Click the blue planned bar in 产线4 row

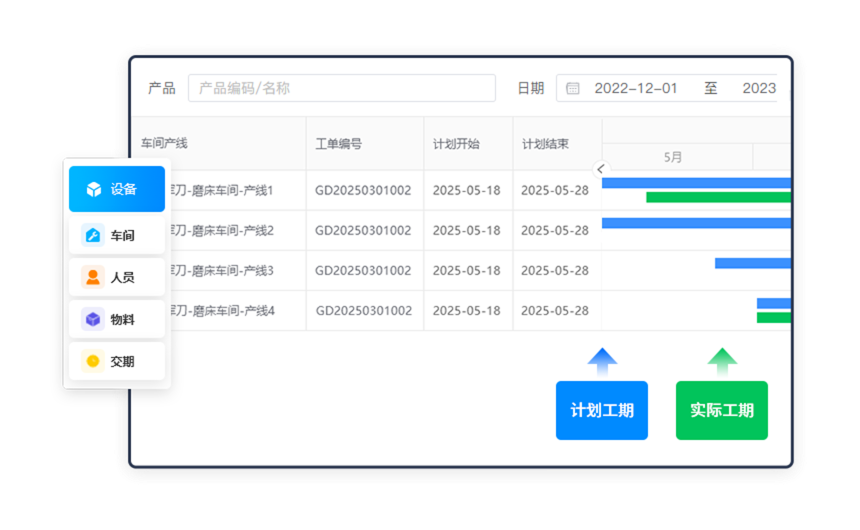(774, 303)
